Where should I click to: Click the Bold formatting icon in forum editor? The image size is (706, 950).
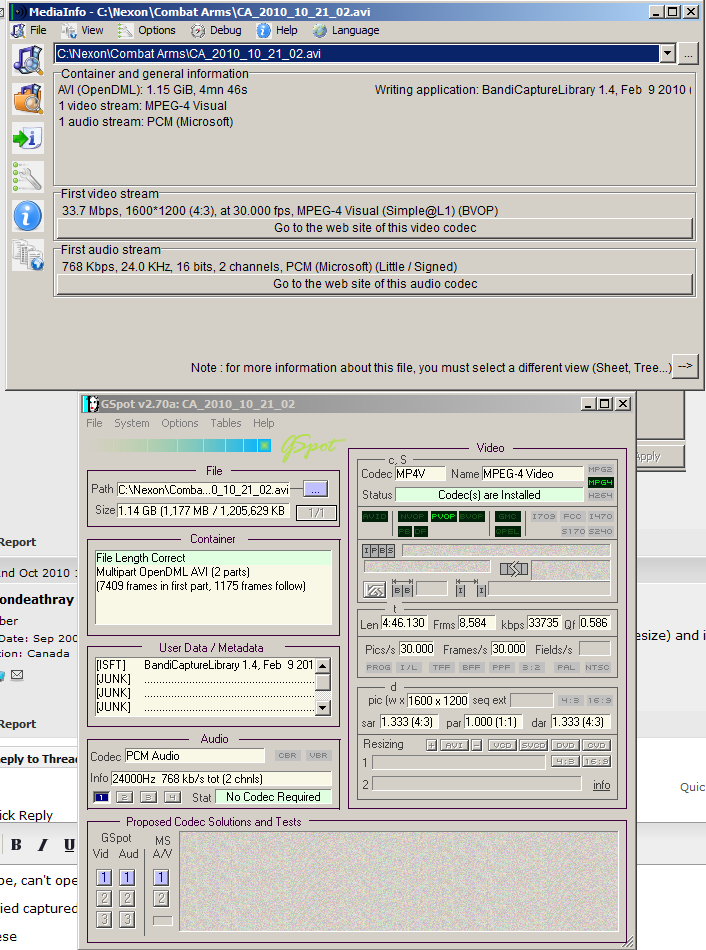point(16,845)
